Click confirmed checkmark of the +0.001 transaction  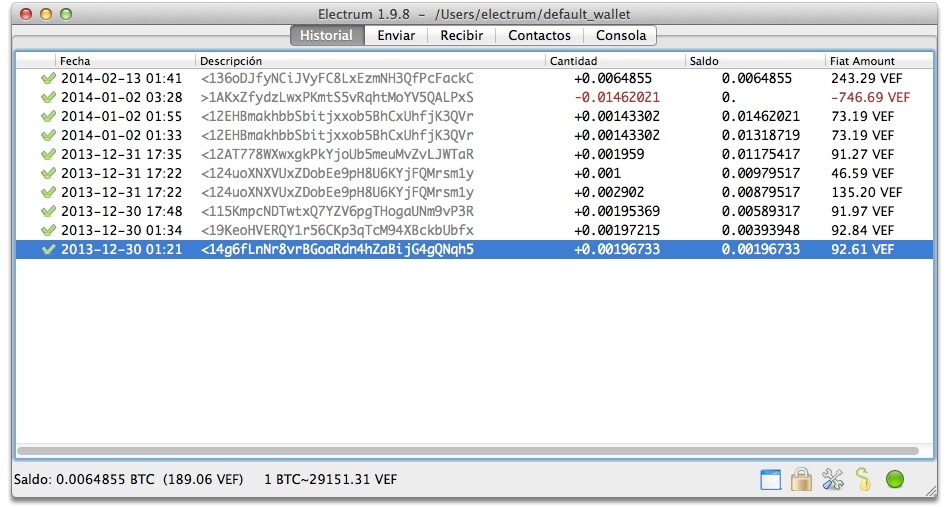pyautogui.click(x=48, y=173)
